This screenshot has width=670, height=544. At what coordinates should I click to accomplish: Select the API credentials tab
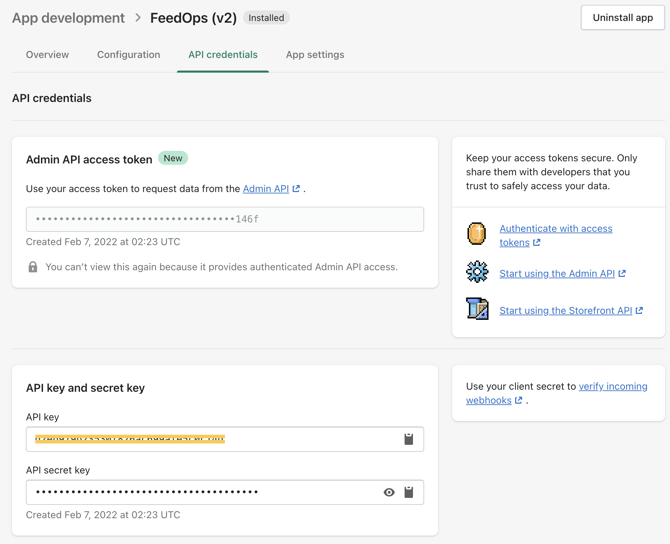pos(223,55)
